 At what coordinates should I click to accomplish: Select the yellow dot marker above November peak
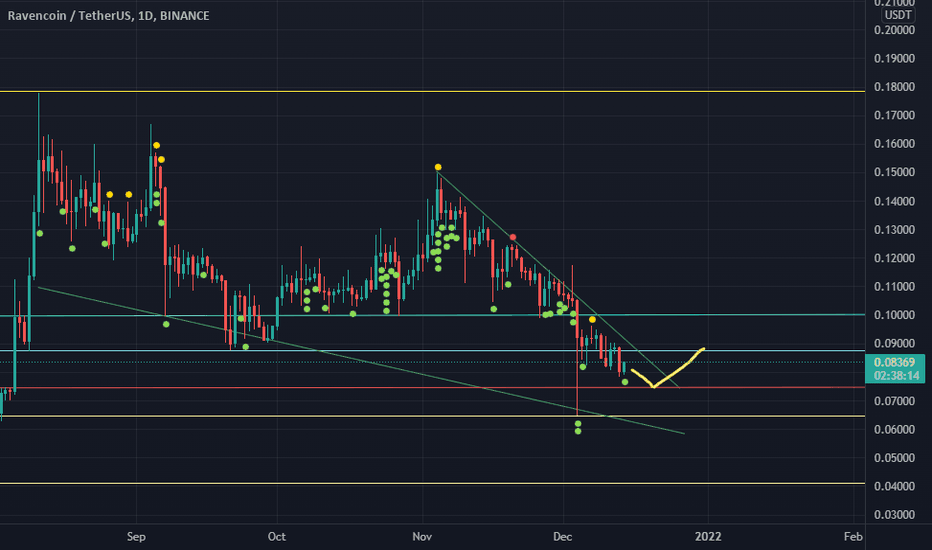click(x=438, y=167)
